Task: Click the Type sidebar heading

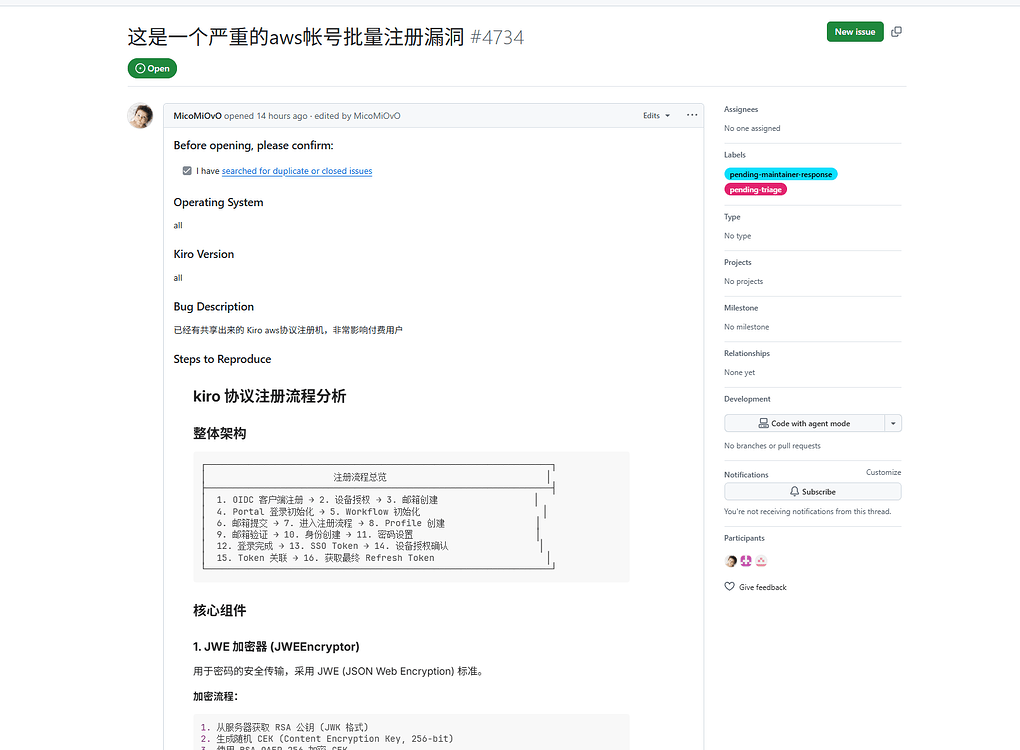Action: pyautogui.click(x=732, y=217)
